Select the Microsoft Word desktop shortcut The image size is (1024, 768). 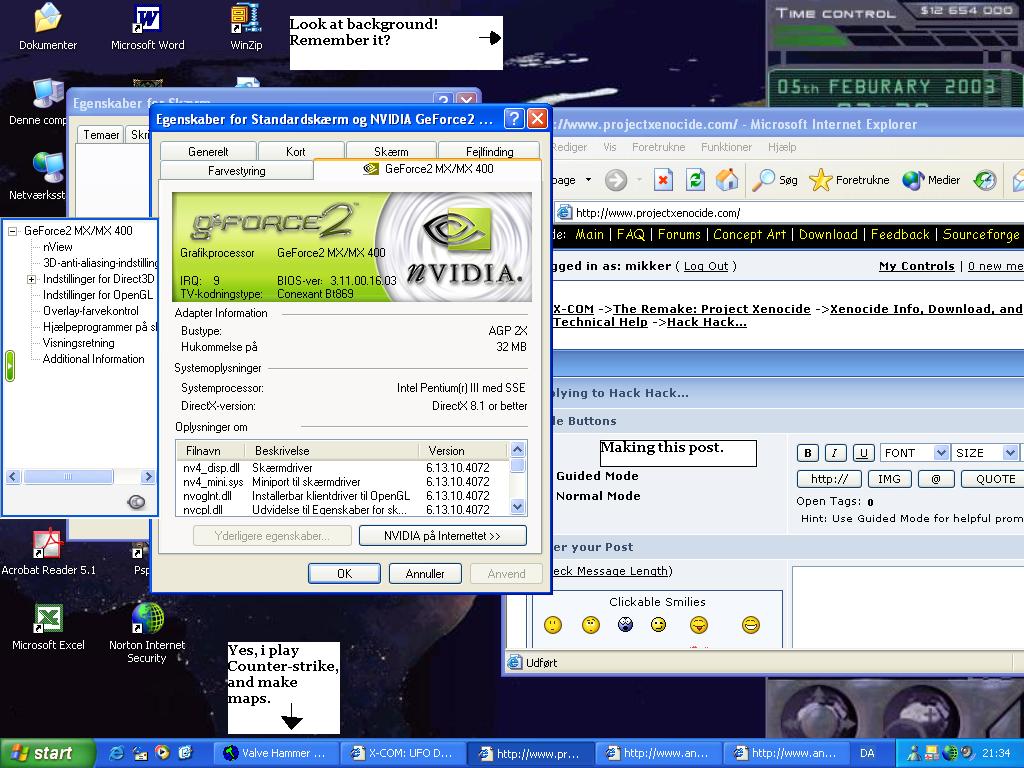click(148, 27)
